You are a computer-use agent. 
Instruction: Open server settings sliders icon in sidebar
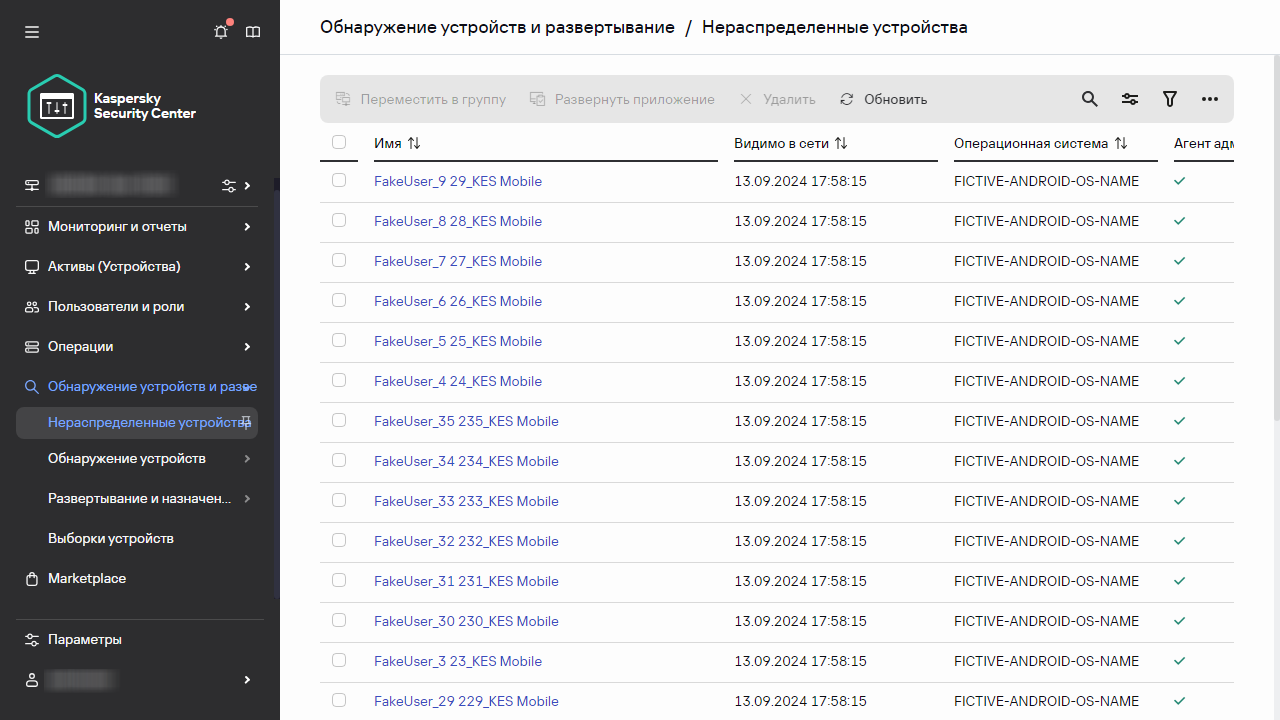click(x=229, y=185)
